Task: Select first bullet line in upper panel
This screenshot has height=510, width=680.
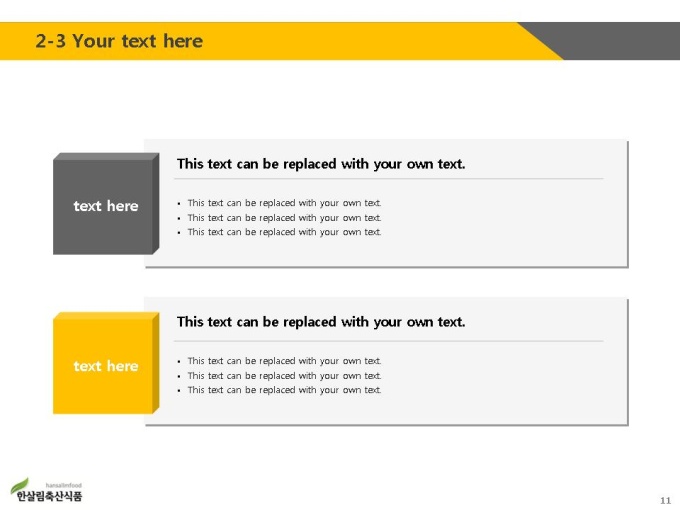Action: pos(284,203)
